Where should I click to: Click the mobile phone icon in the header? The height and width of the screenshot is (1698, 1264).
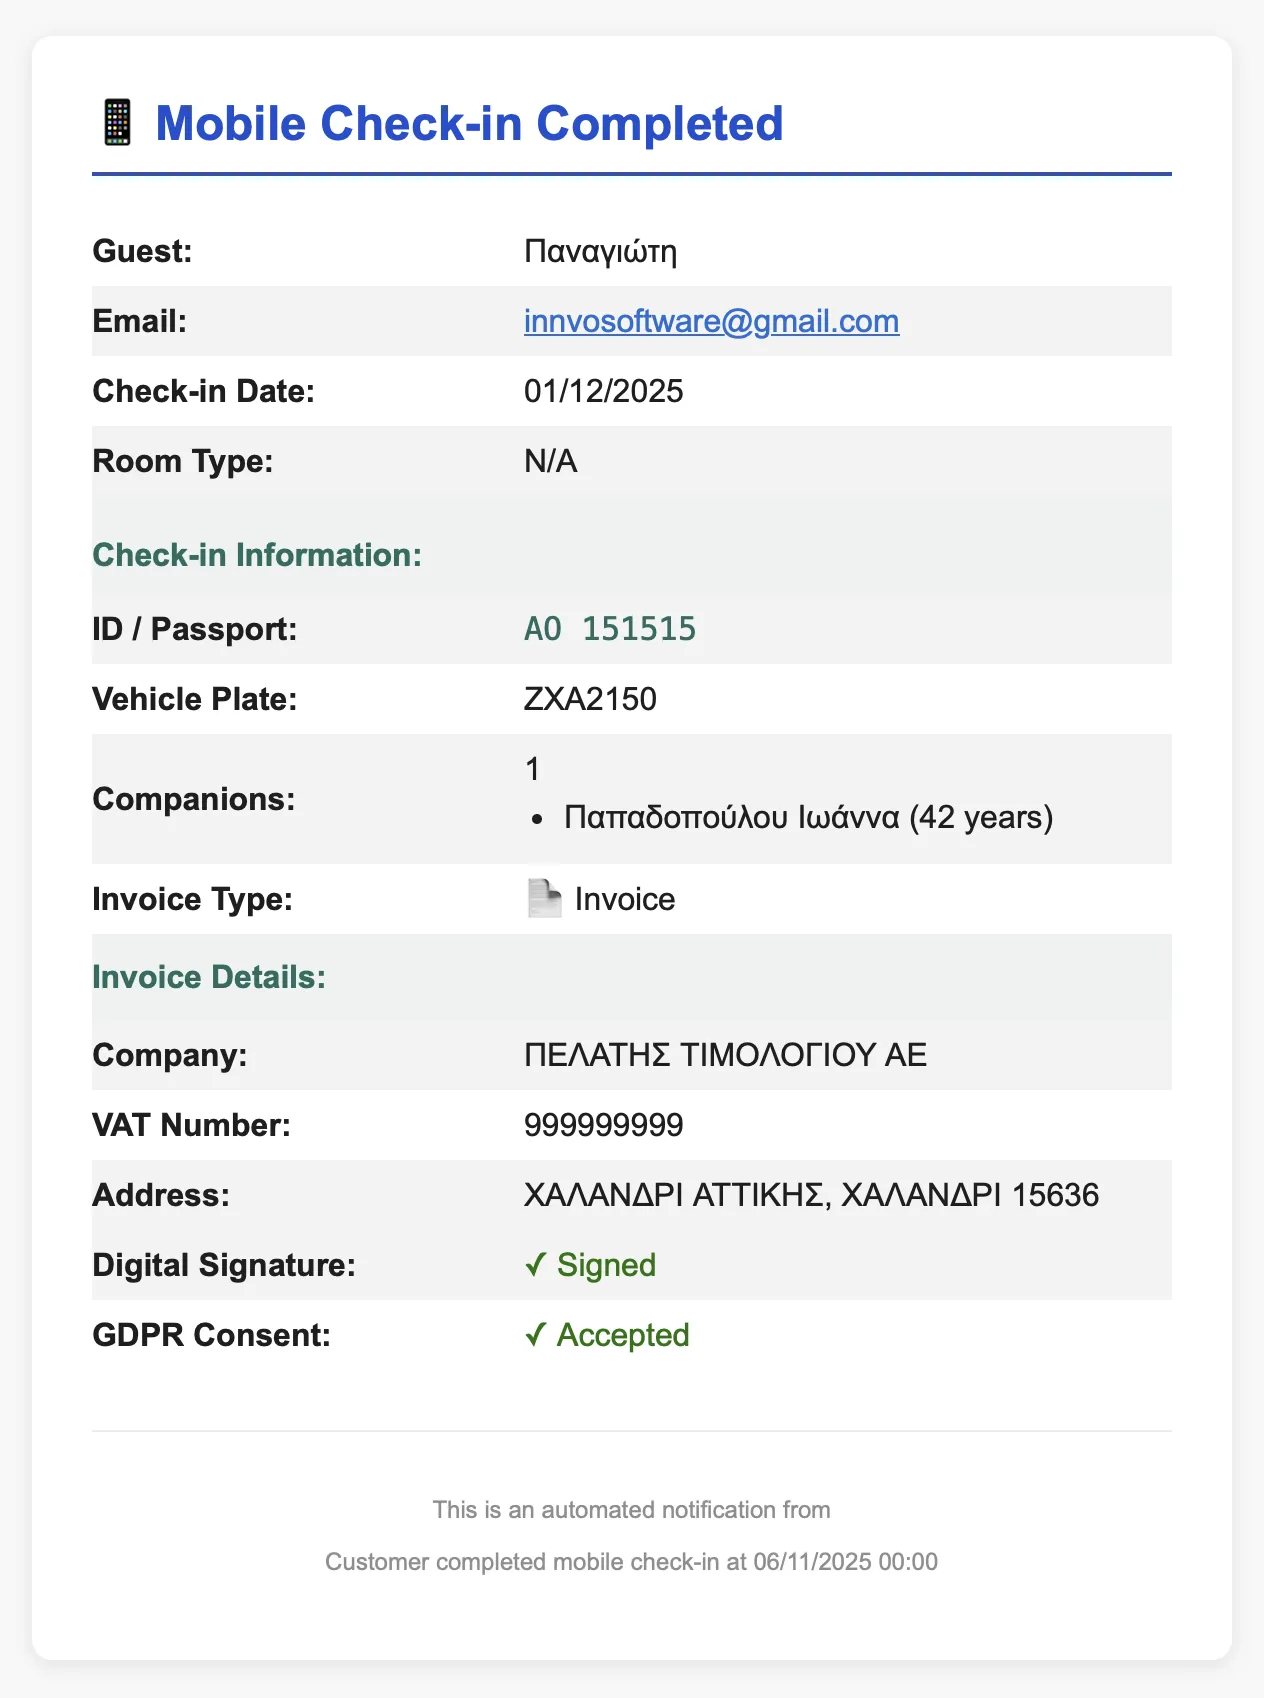118,123
